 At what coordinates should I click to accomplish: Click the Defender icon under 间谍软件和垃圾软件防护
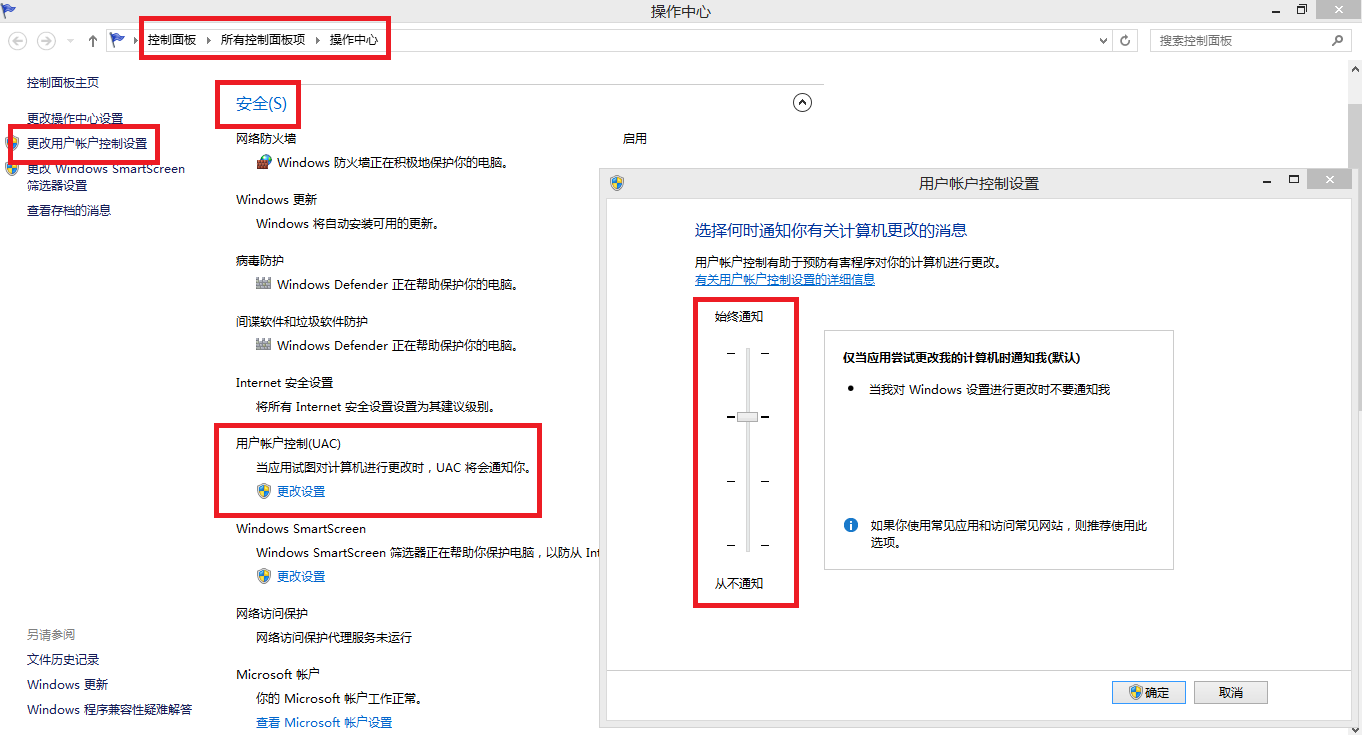pyautogui.click(x=264, y=345)
